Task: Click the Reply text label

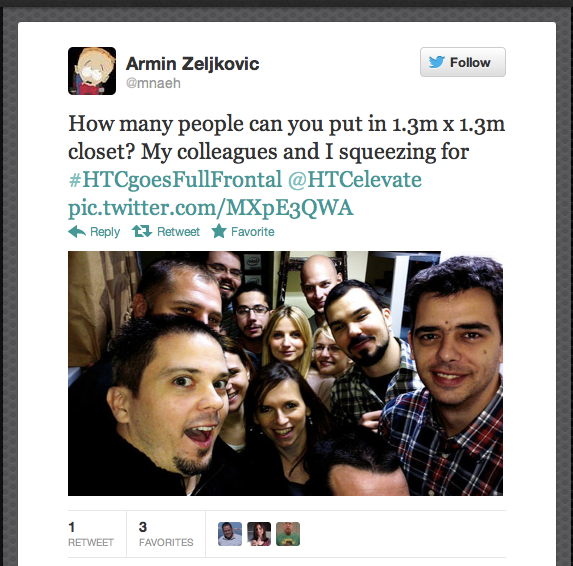Action: (105, 232)
